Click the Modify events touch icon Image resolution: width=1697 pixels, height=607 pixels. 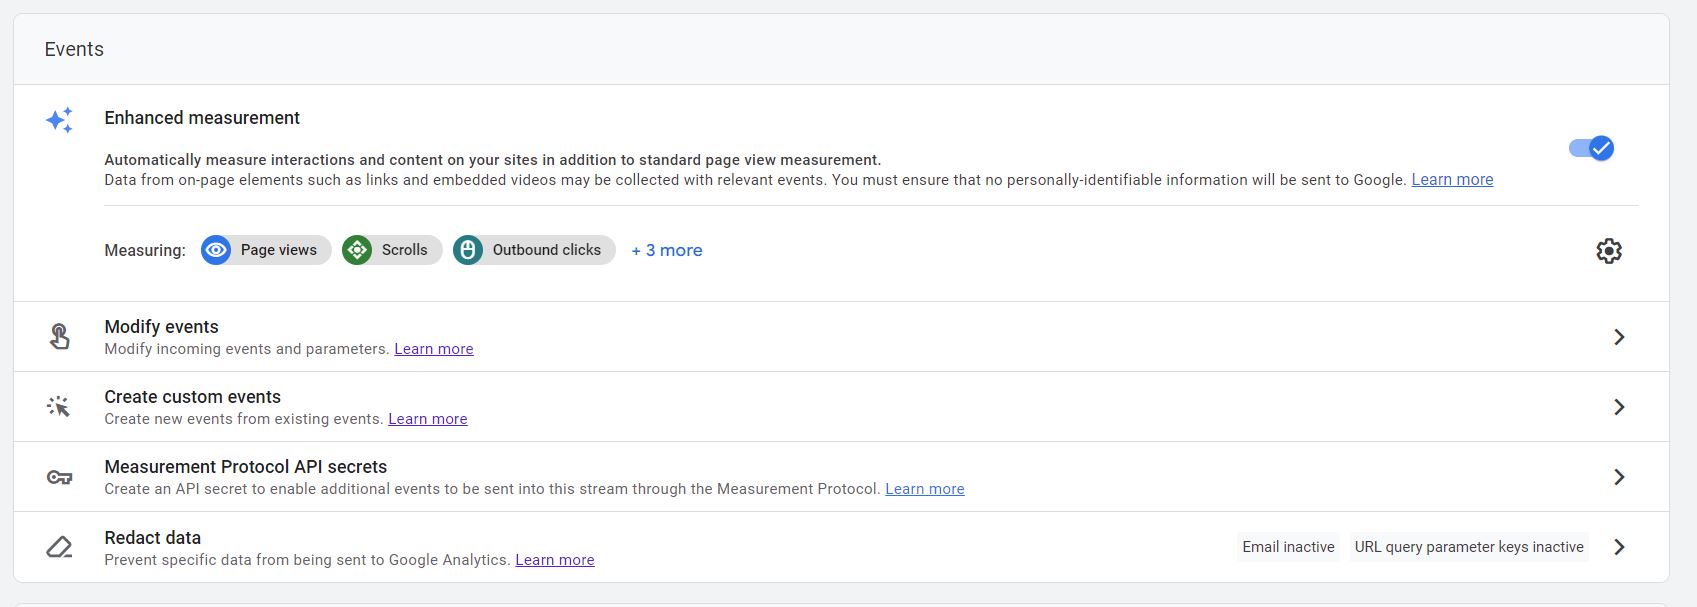click(60, 337)
